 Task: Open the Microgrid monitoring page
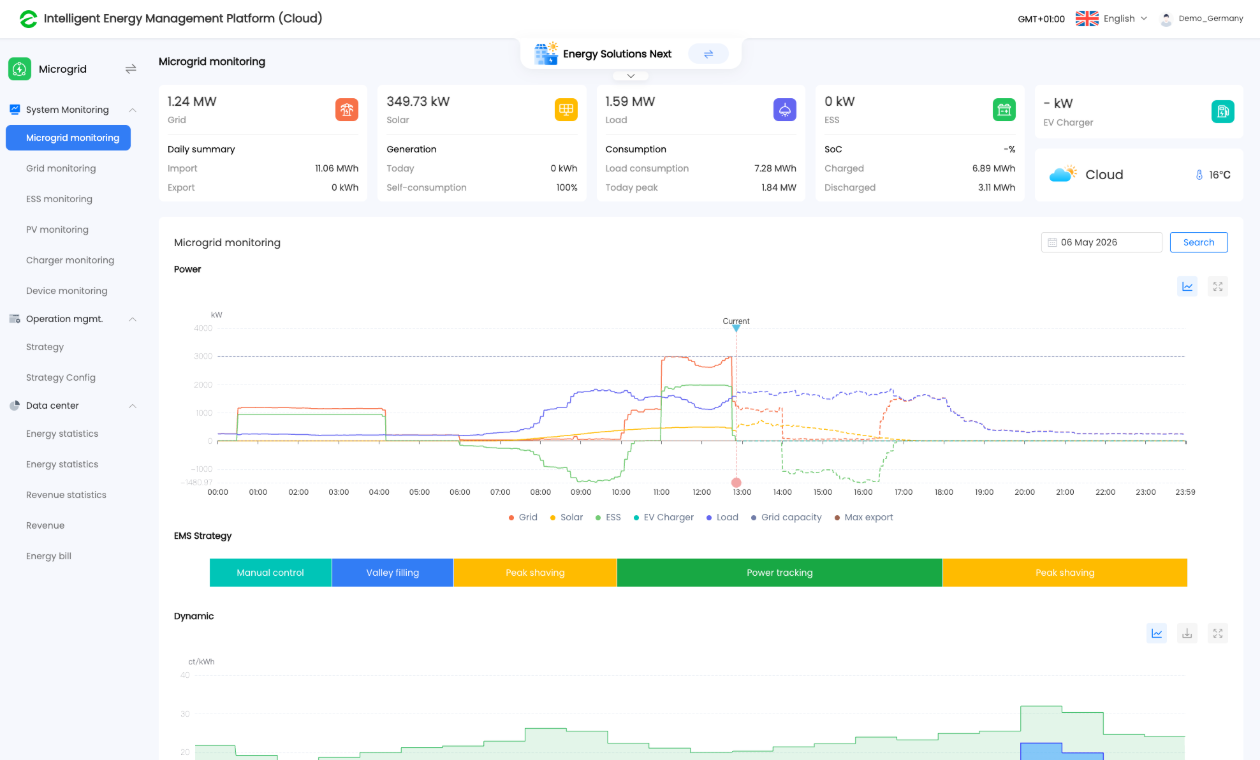(x=68, y=138)
